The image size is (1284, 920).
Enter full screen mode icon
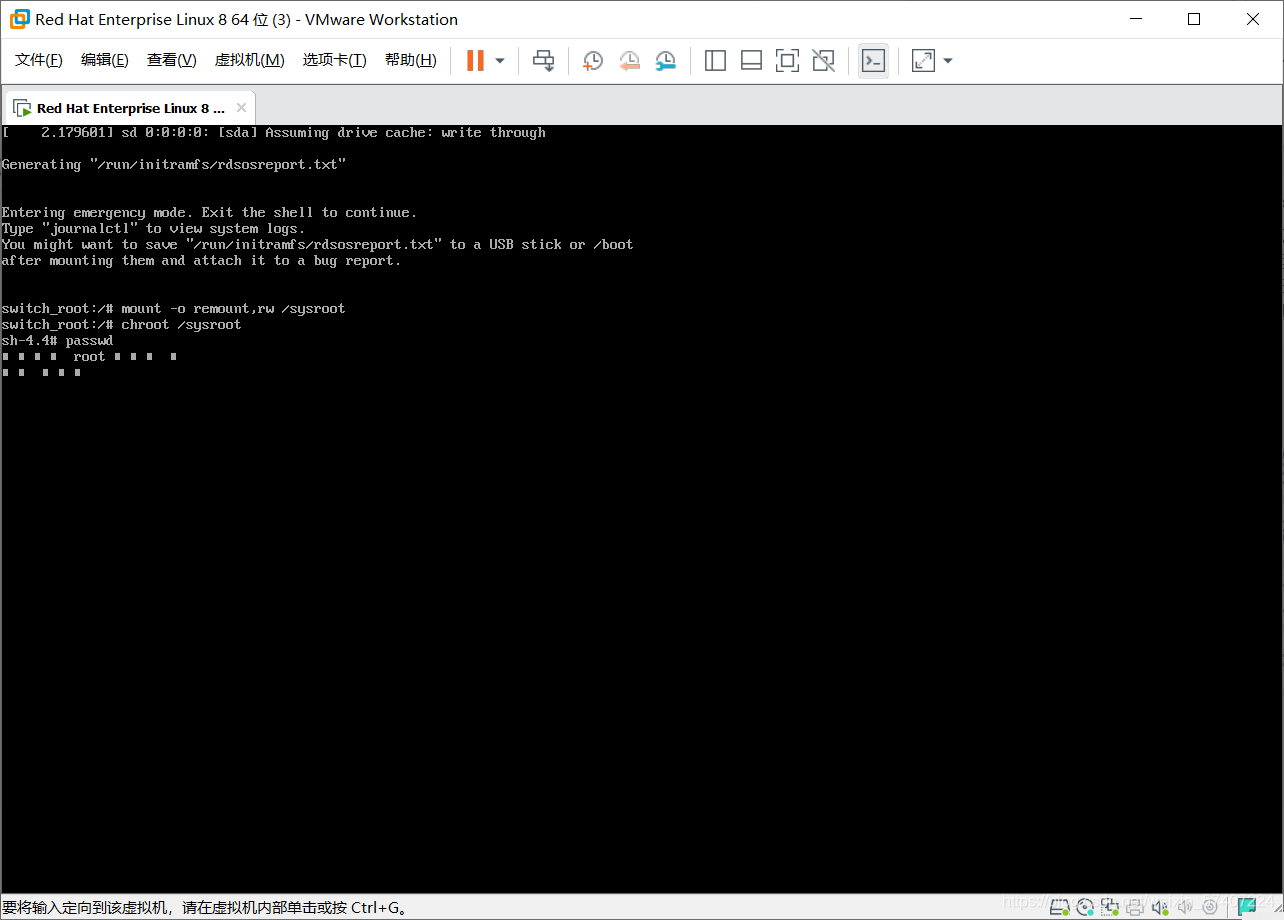787,61
